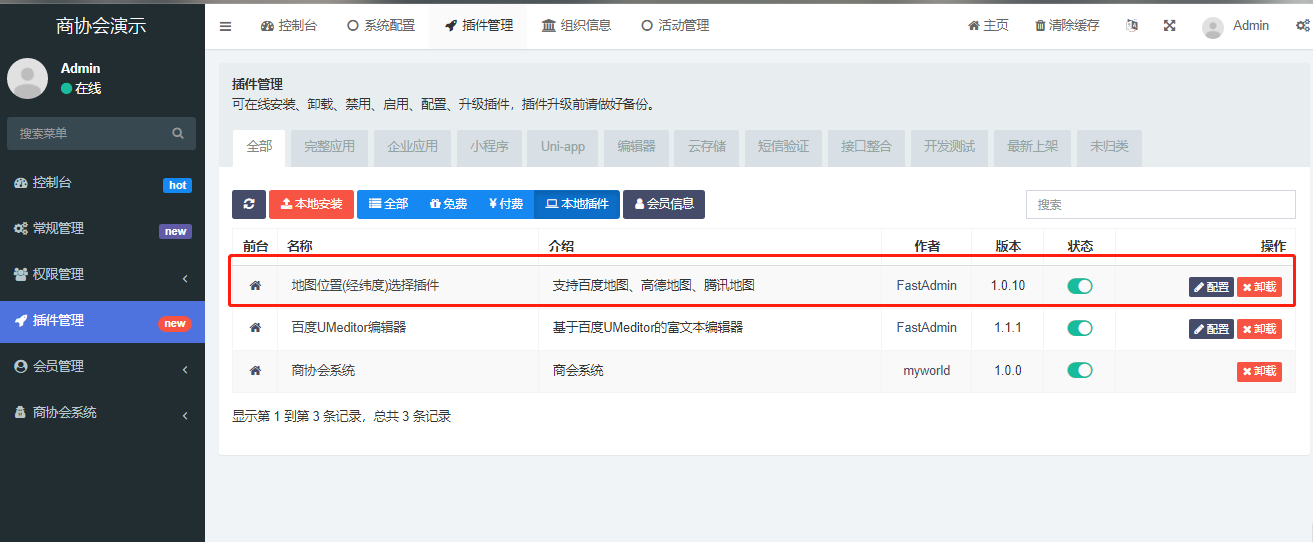Focus the plugin 搜索 input field
Screen dimensions: 1313x542
coord(1160,204)
